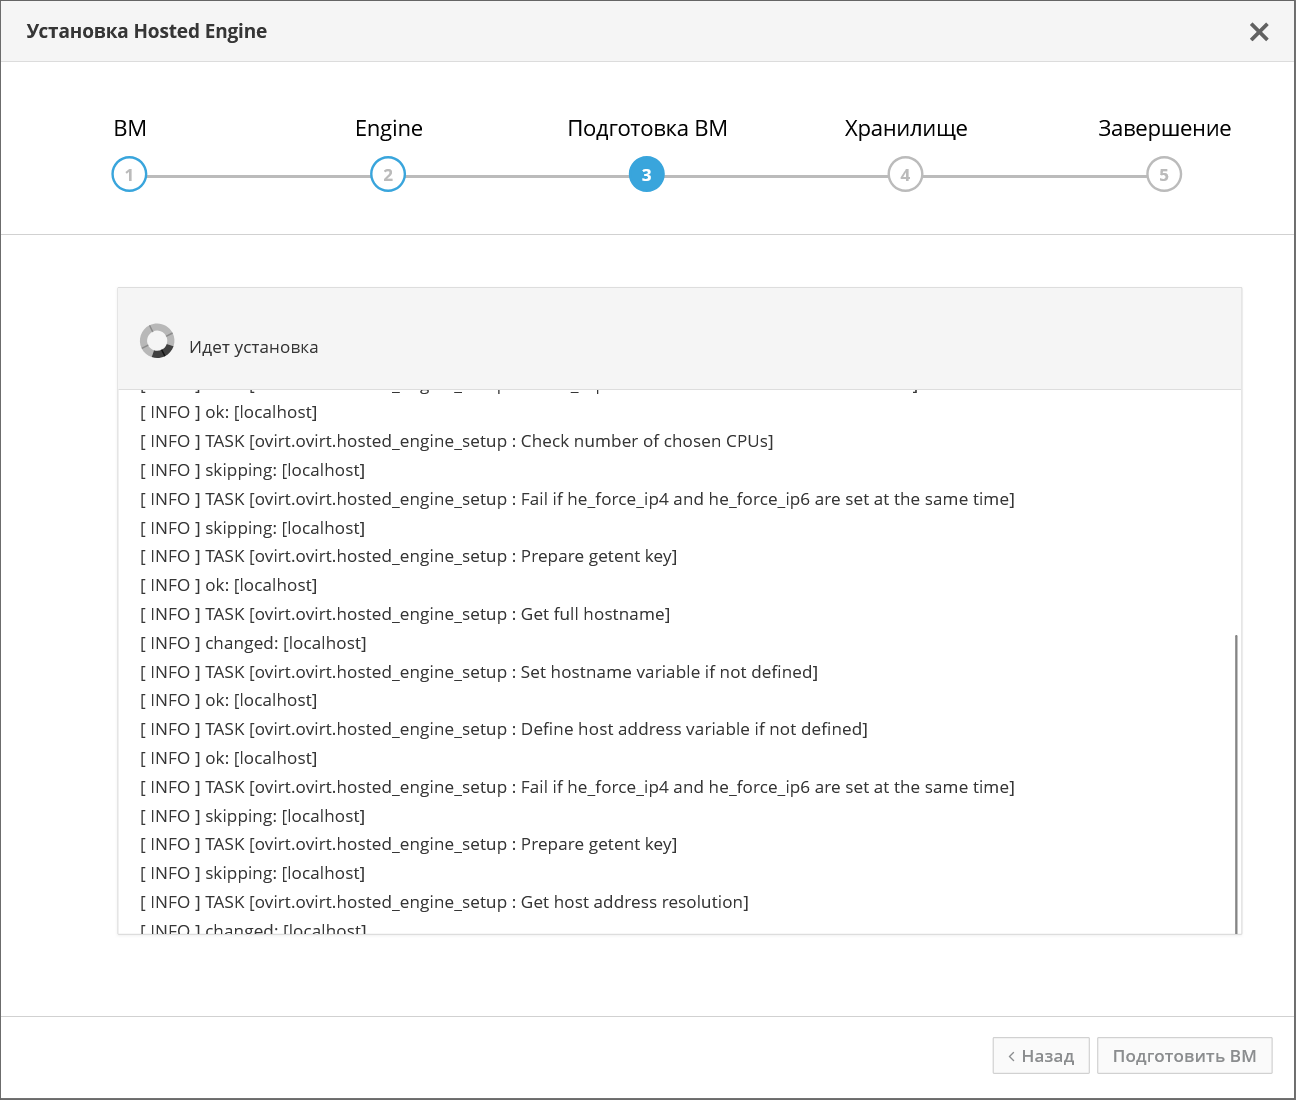Open the Подготовка ВМ step label

point(647,129)
